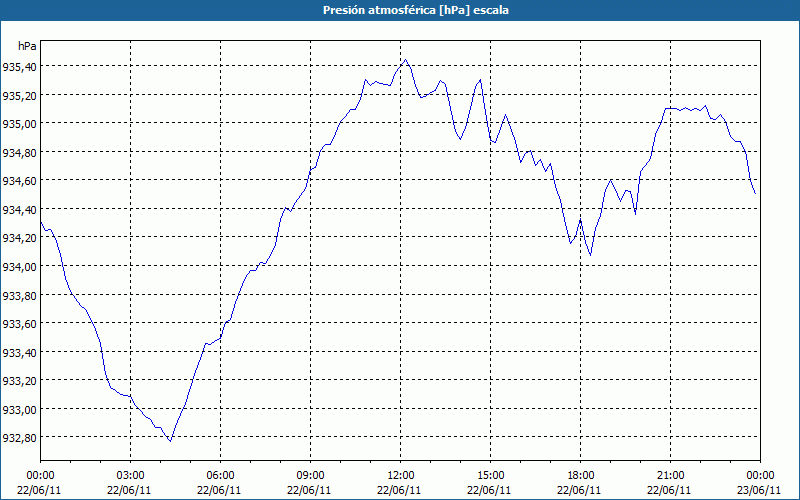The height and width of the screenshot is (500, 800).
Task: Click the '09:00' time label
Action: point(310,476)
